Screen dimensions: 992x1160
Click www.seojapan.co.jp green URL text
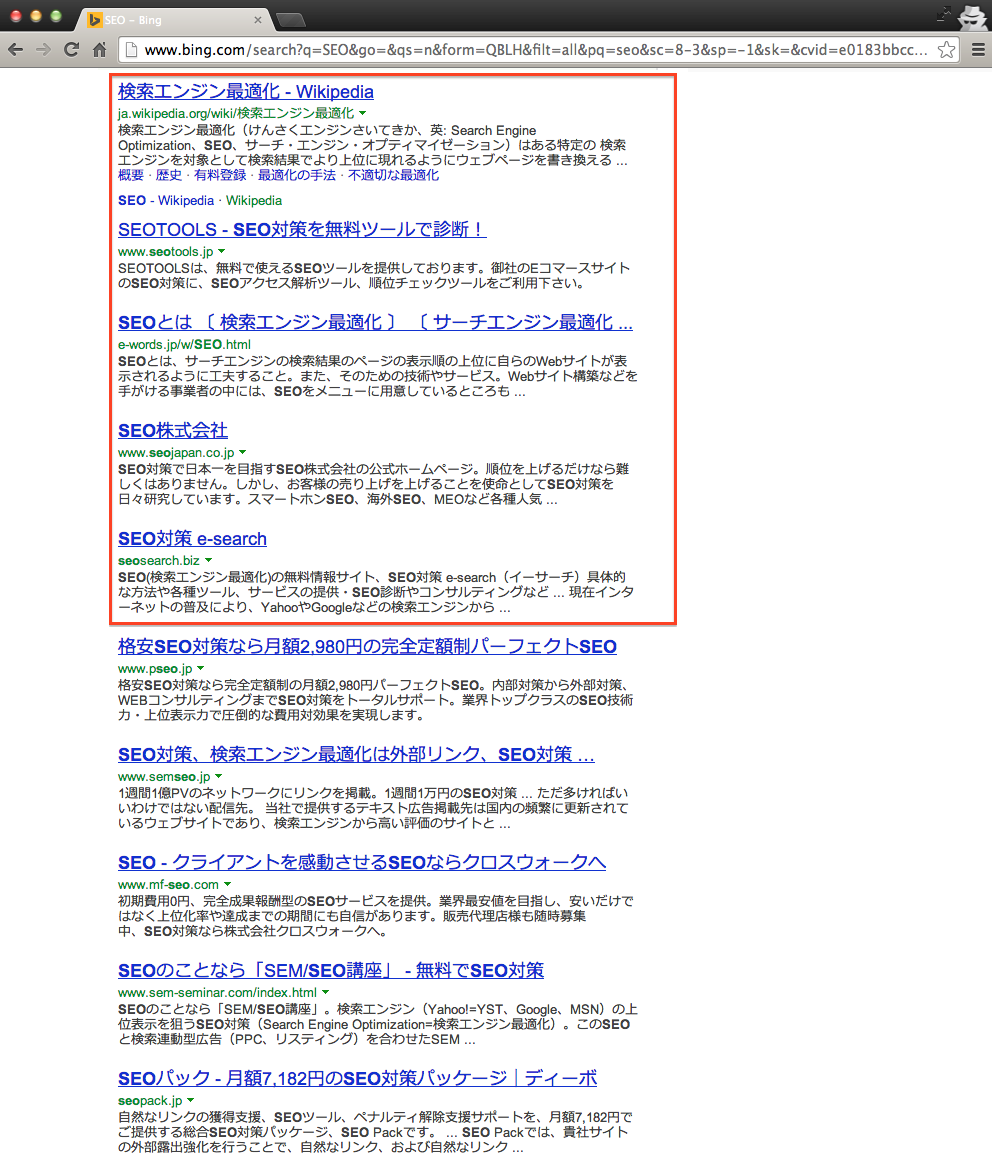pyautogui.click(x=176, y=452)
